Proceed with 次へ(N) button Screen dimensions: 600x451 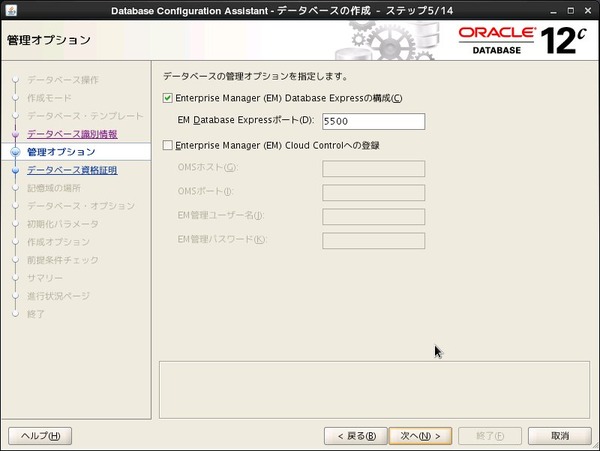[x=420, y=436]
